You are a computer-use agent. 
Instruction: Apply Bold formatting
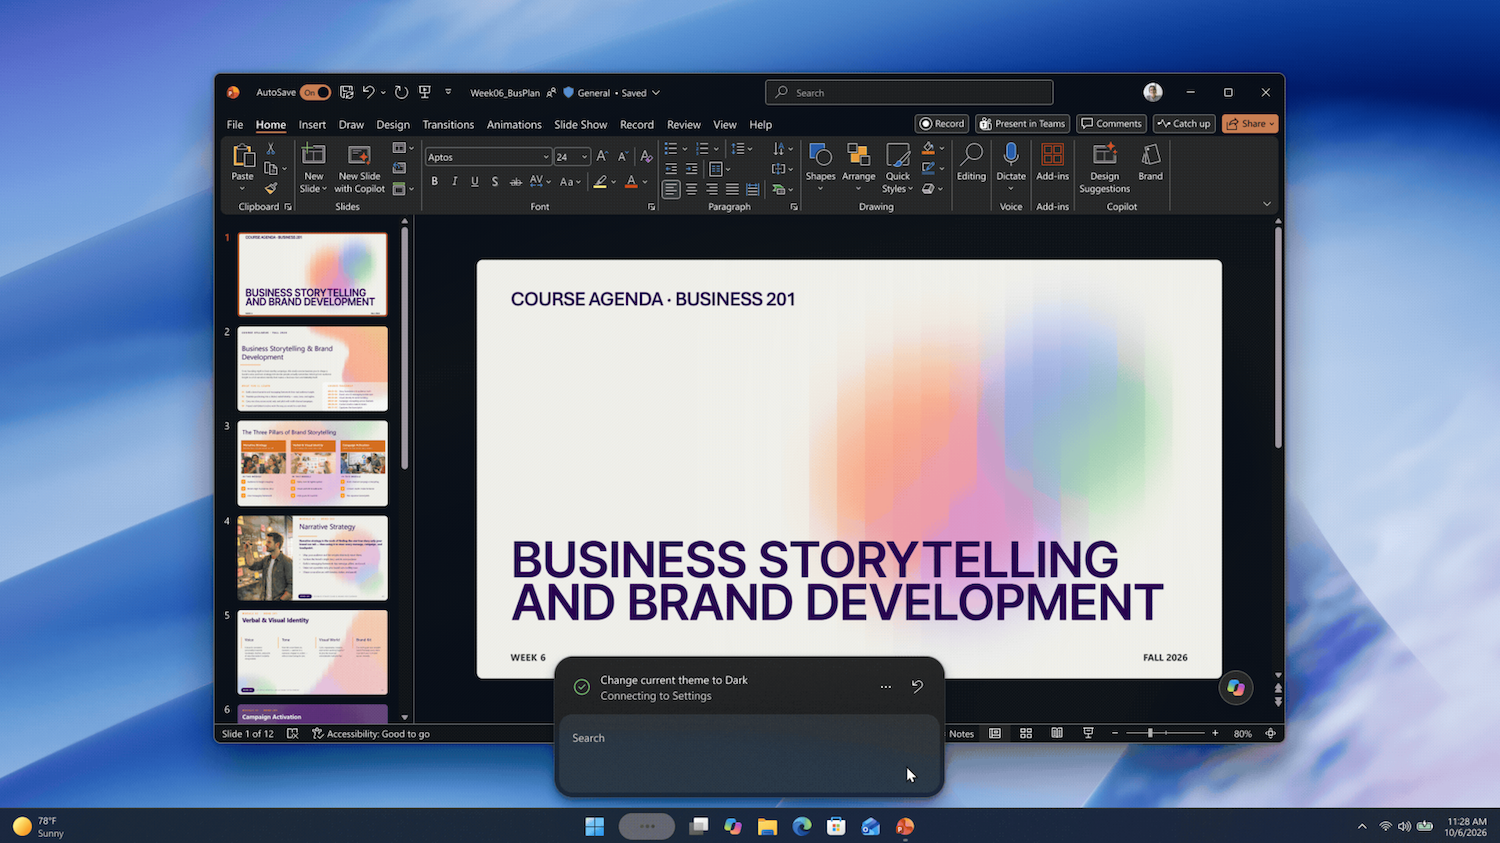pos(435,182)
